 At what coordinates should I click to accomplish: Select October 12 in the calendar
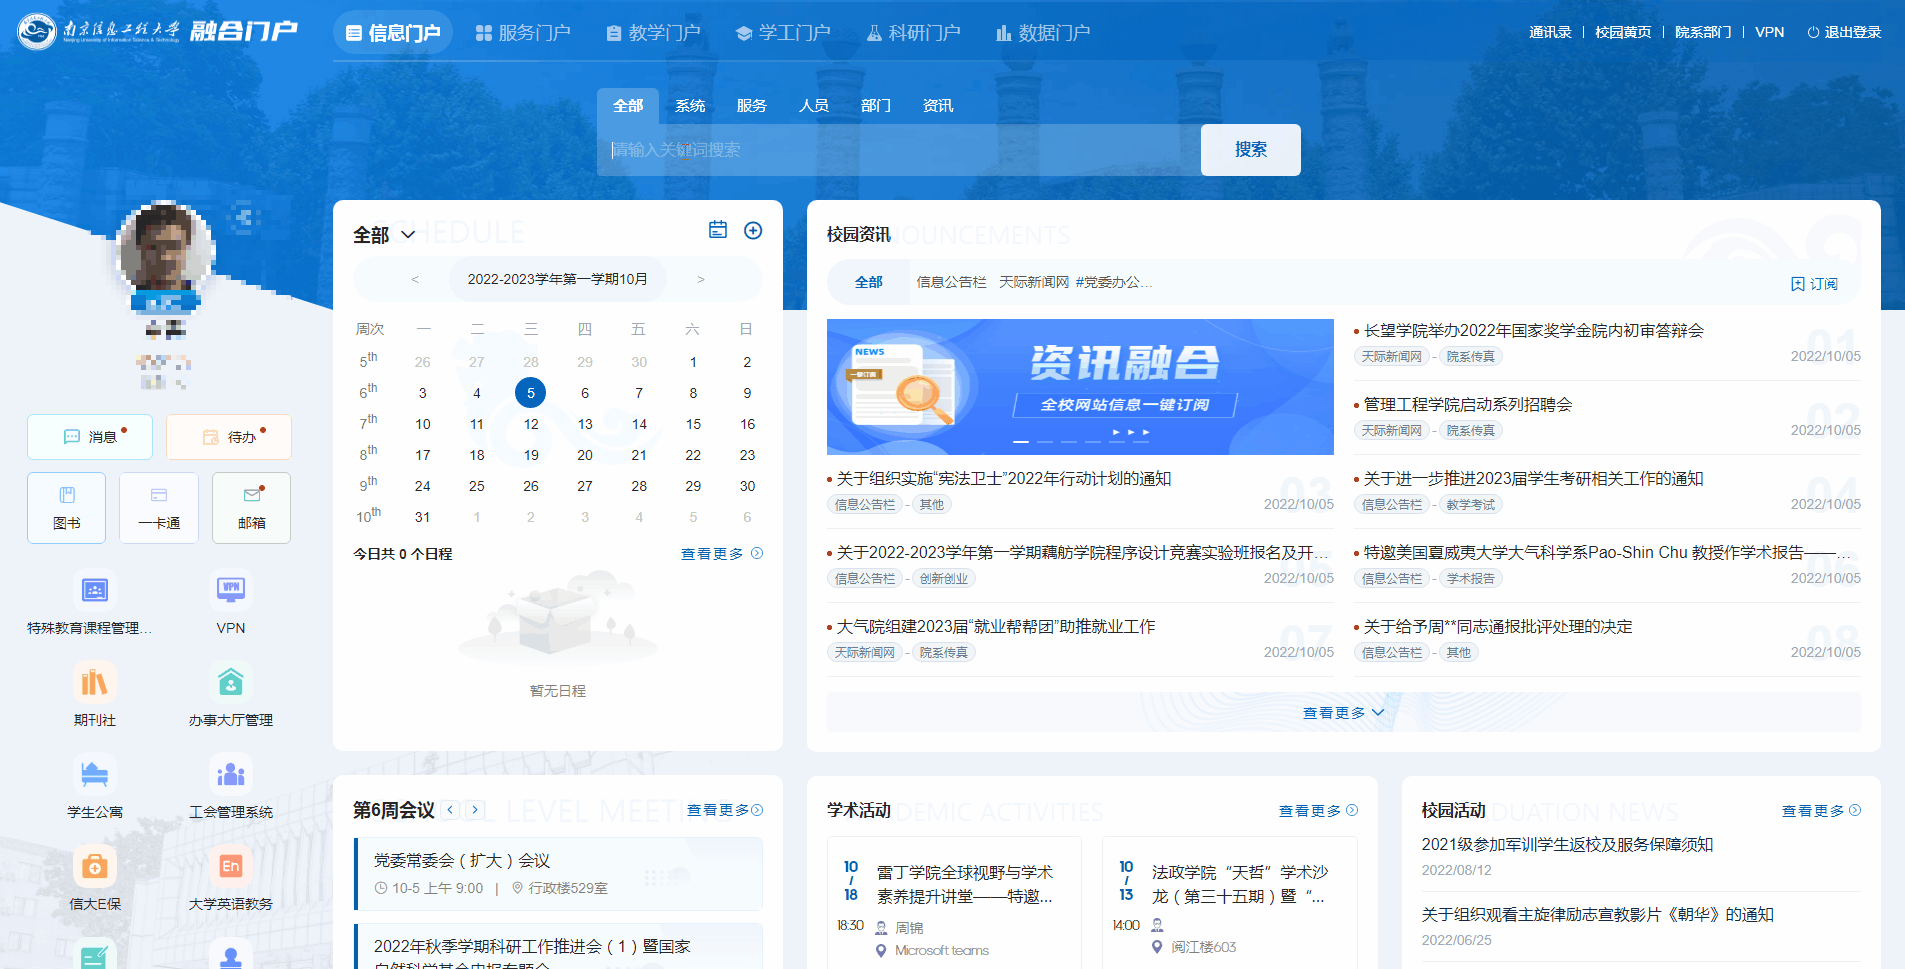(x=531, y=424)
